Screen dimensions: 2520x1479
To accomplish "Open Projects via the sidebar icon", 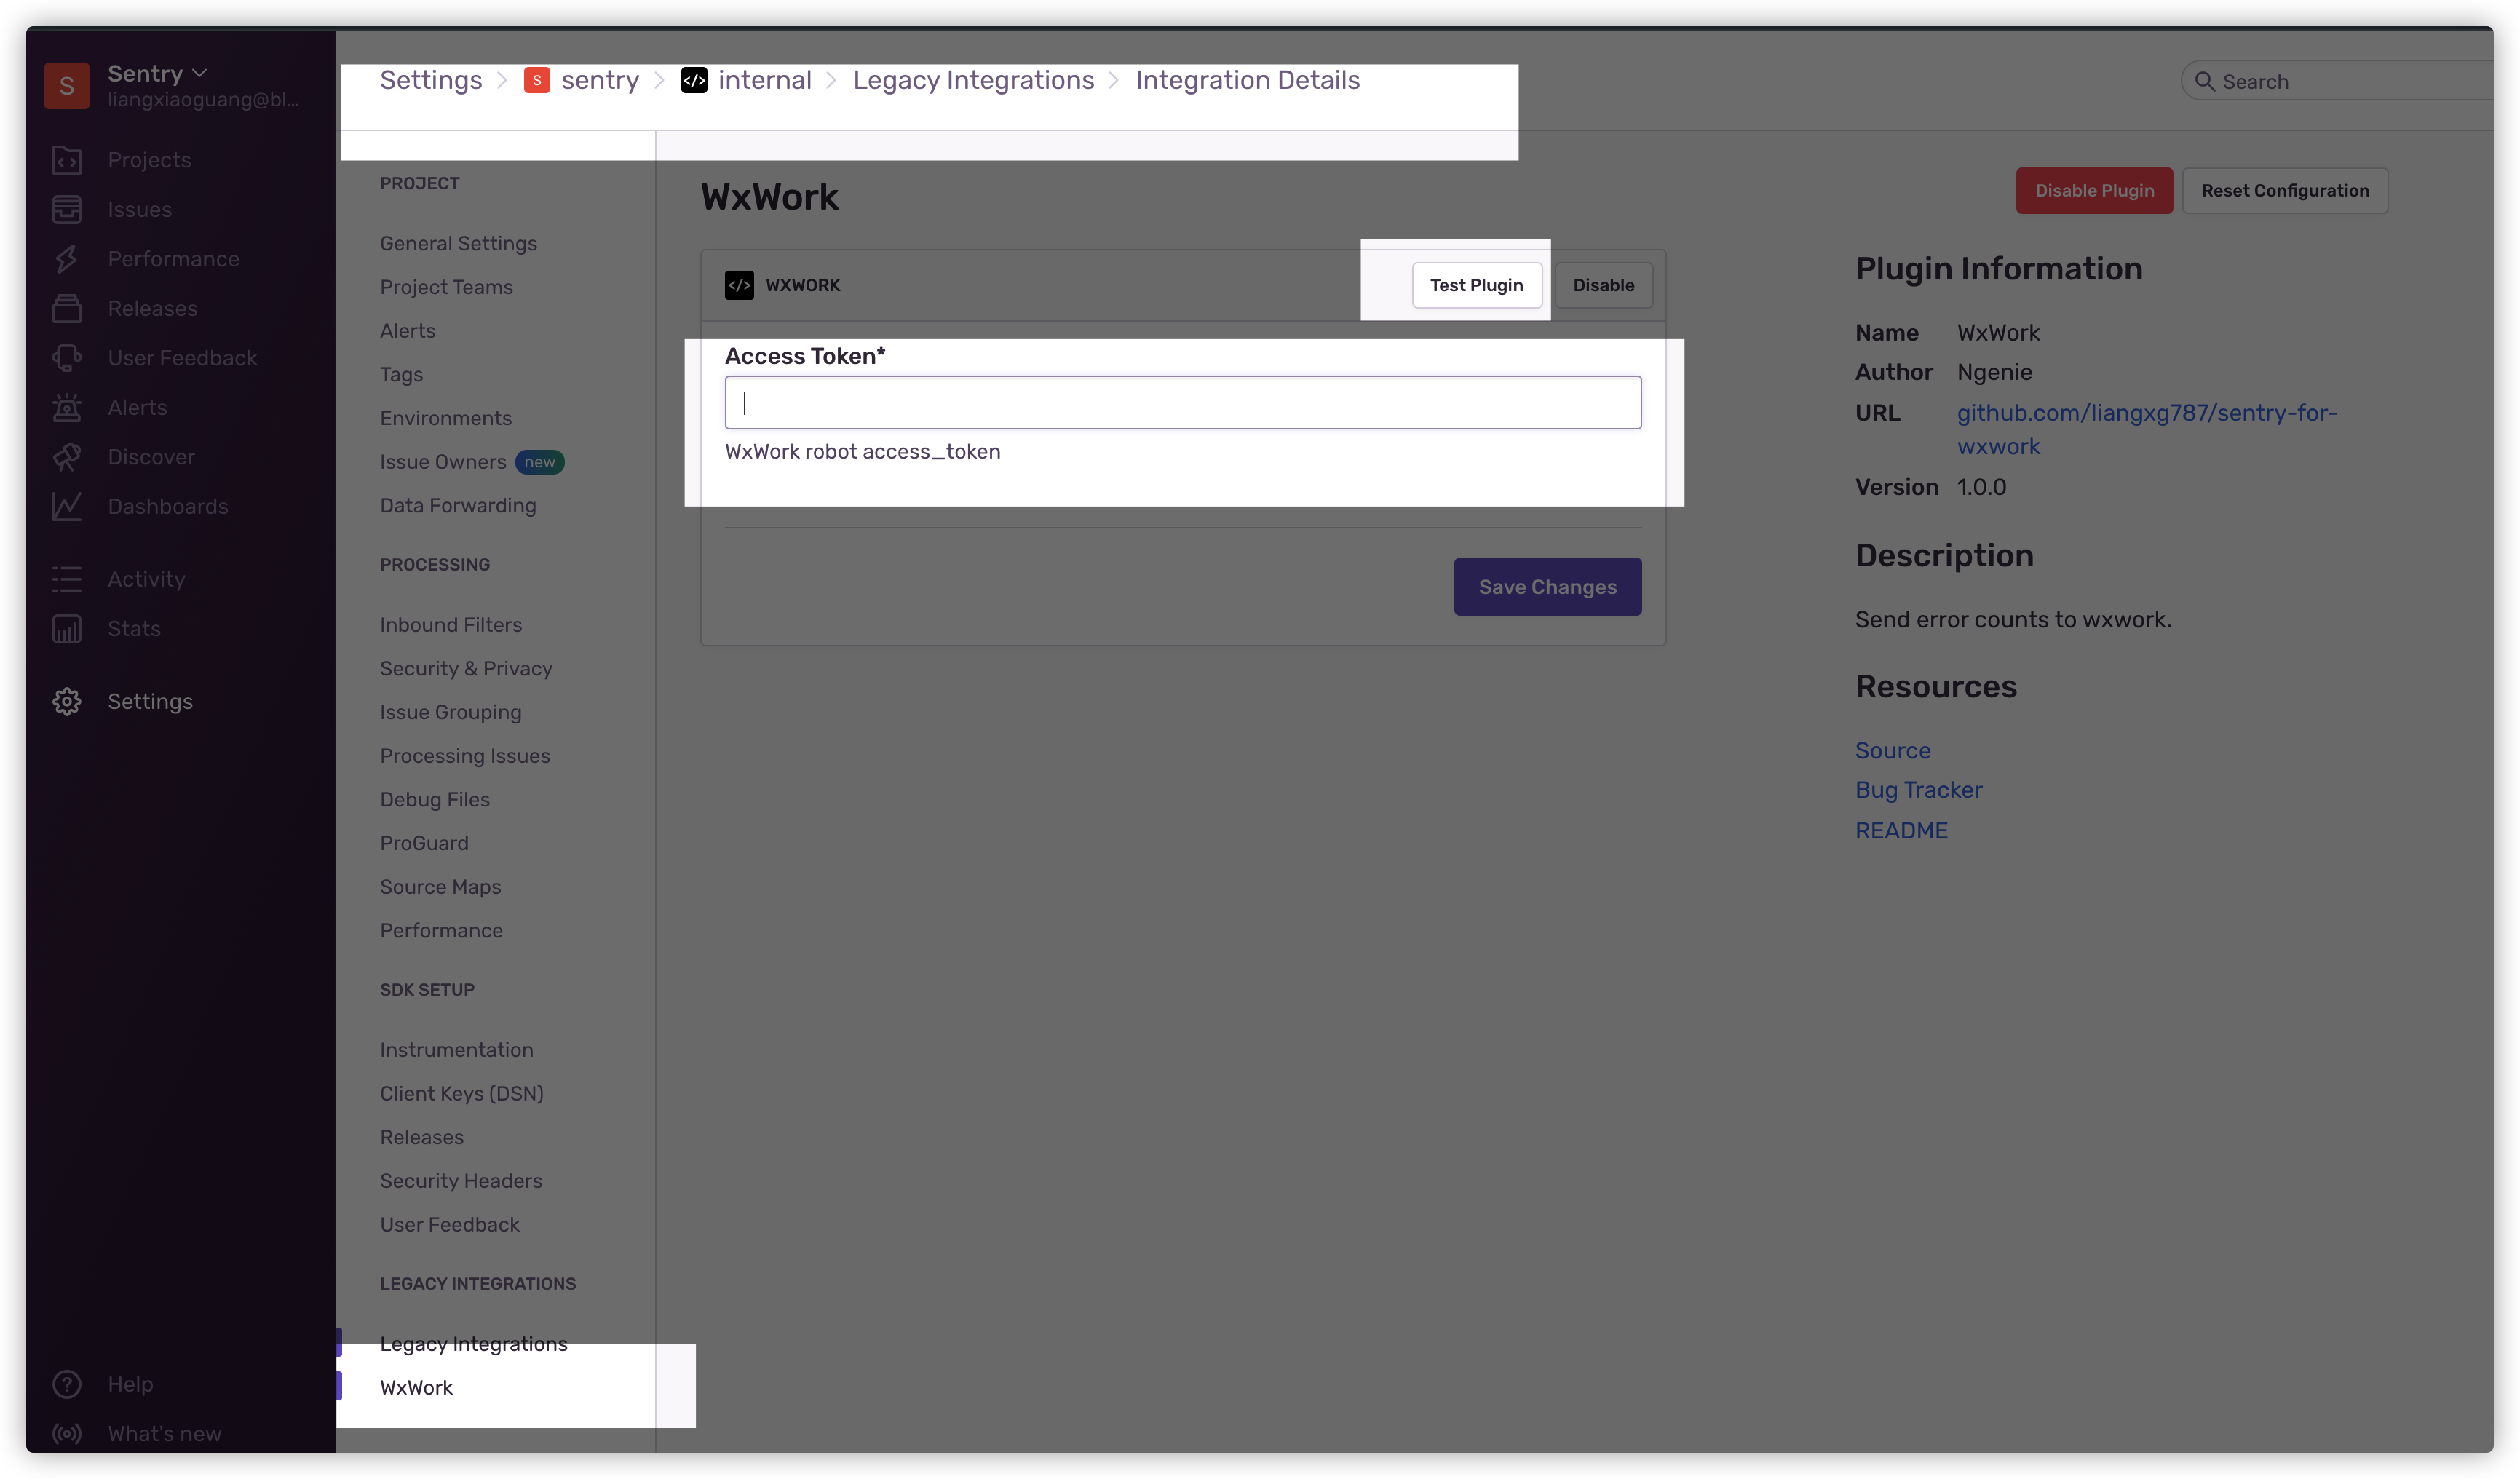I will 67,160.
